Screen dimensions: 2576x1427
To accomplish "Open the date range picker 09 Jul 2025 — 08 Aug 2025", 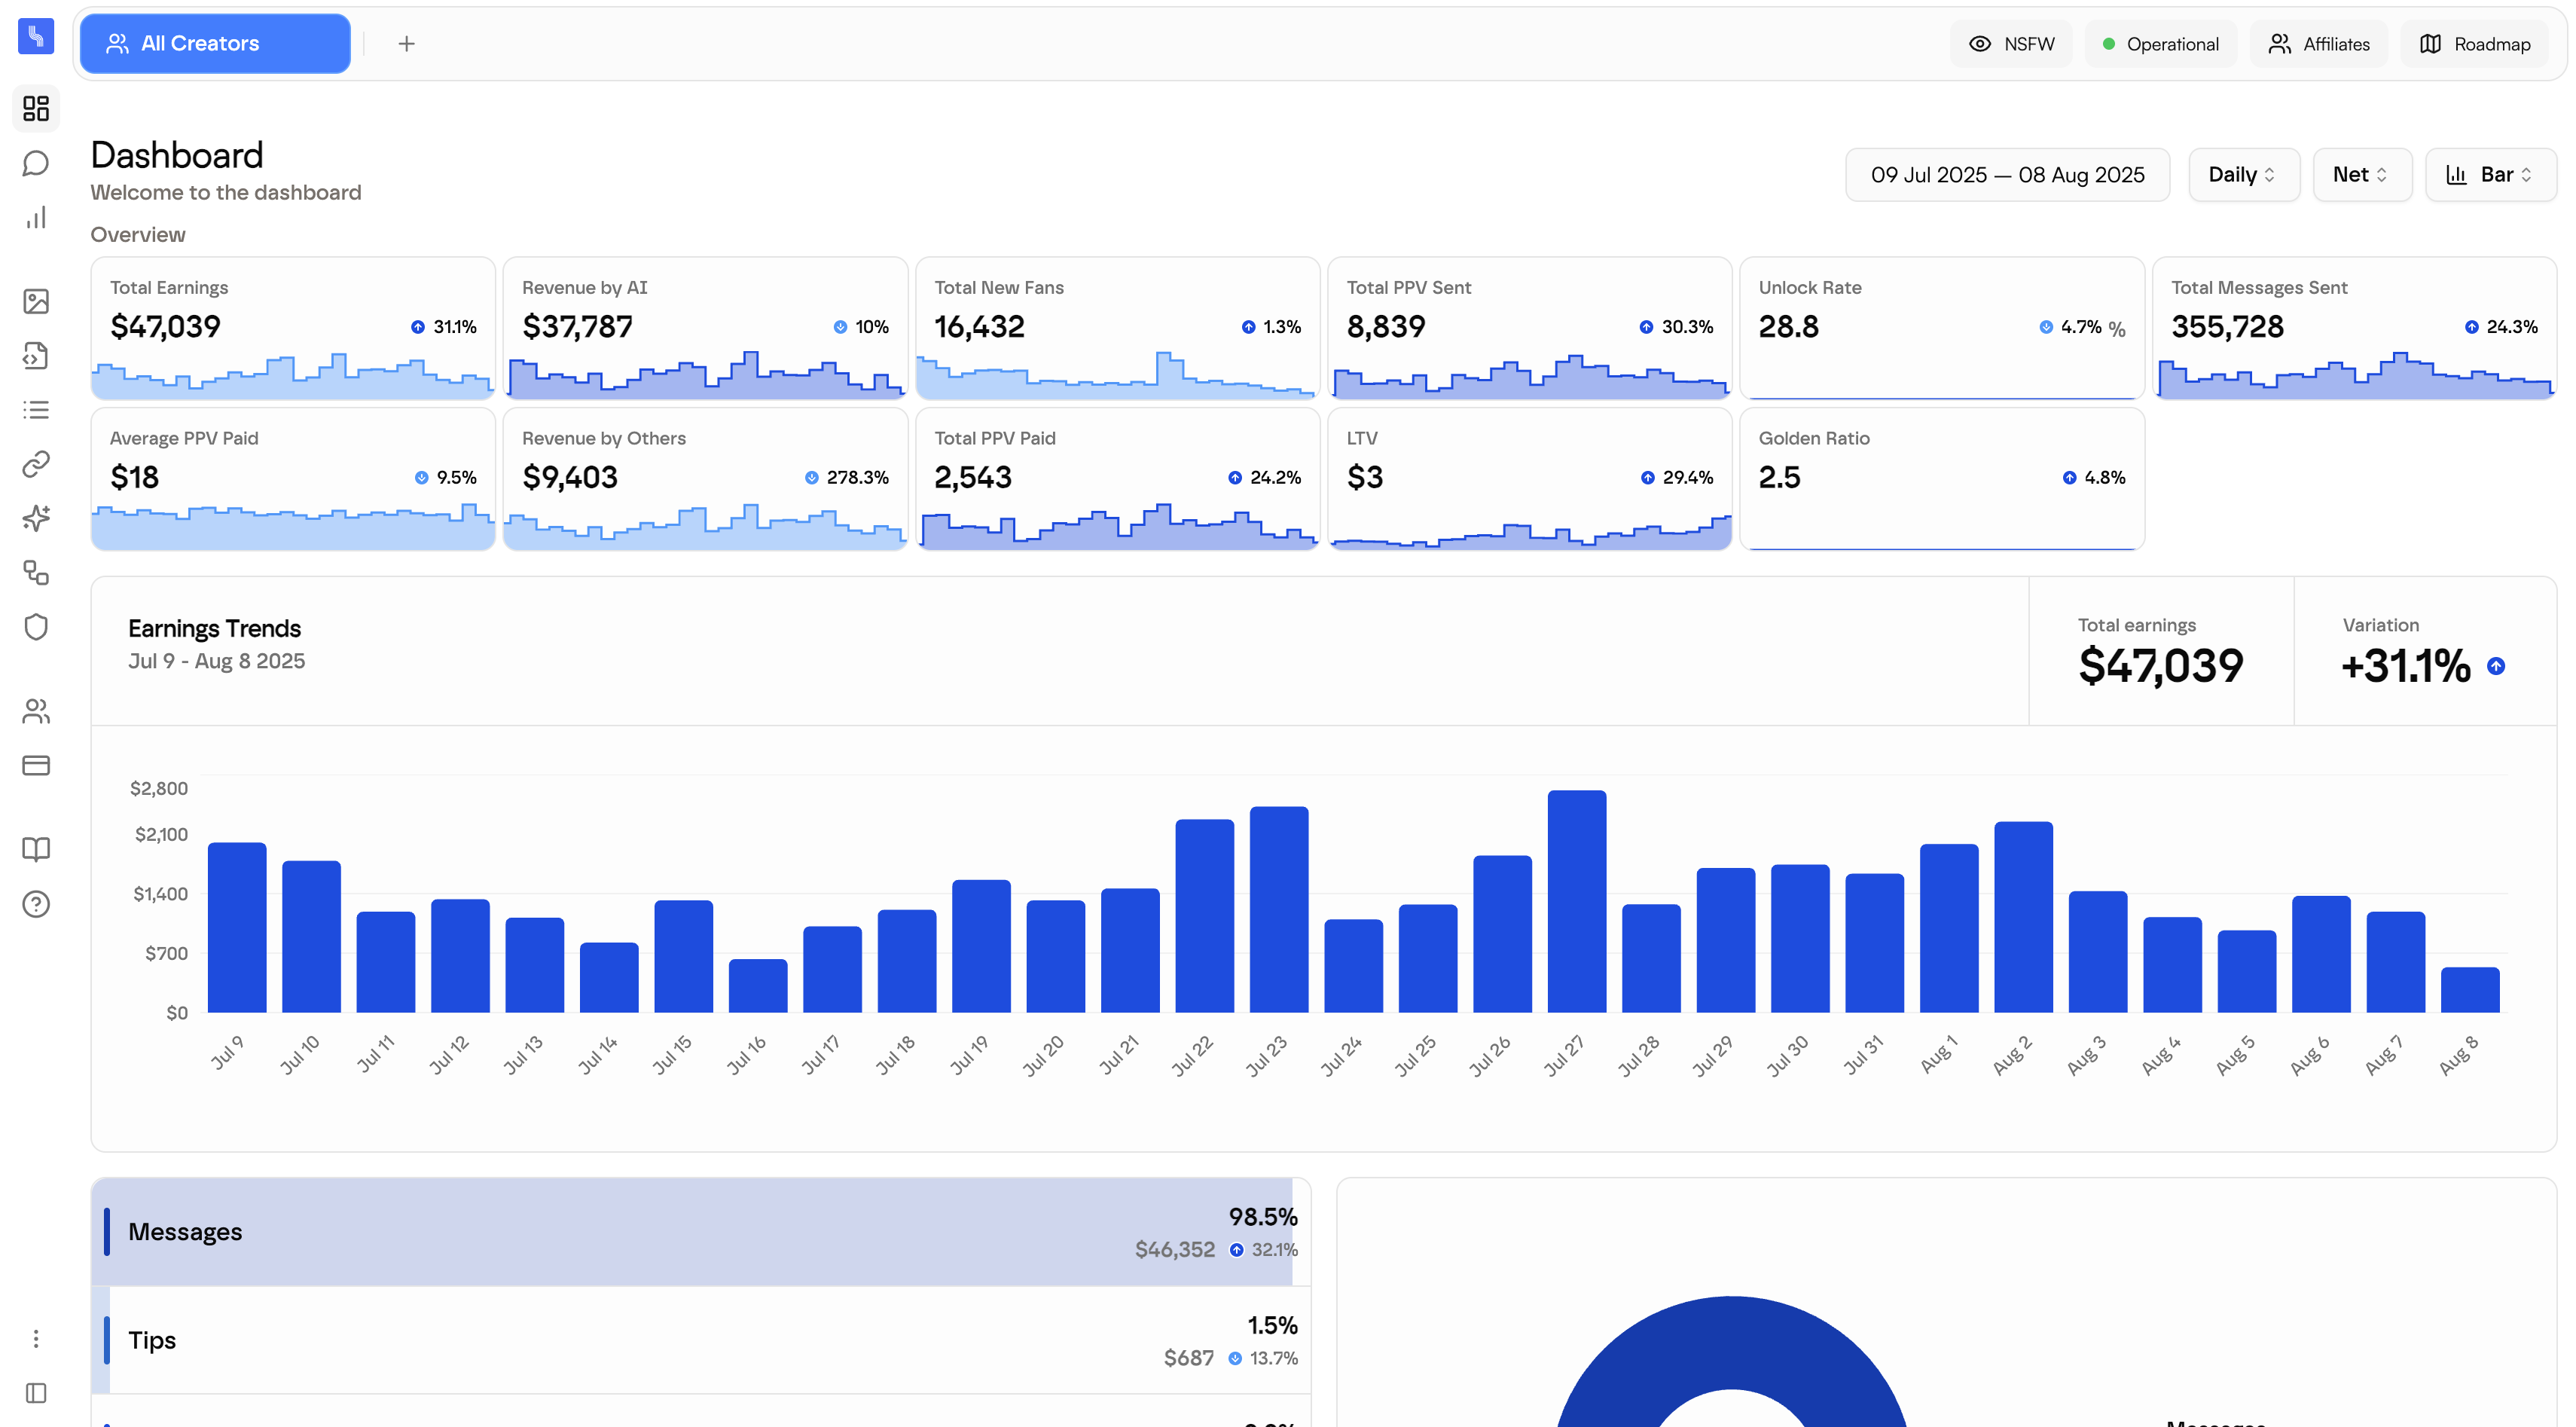I will tap(2007, 175).
